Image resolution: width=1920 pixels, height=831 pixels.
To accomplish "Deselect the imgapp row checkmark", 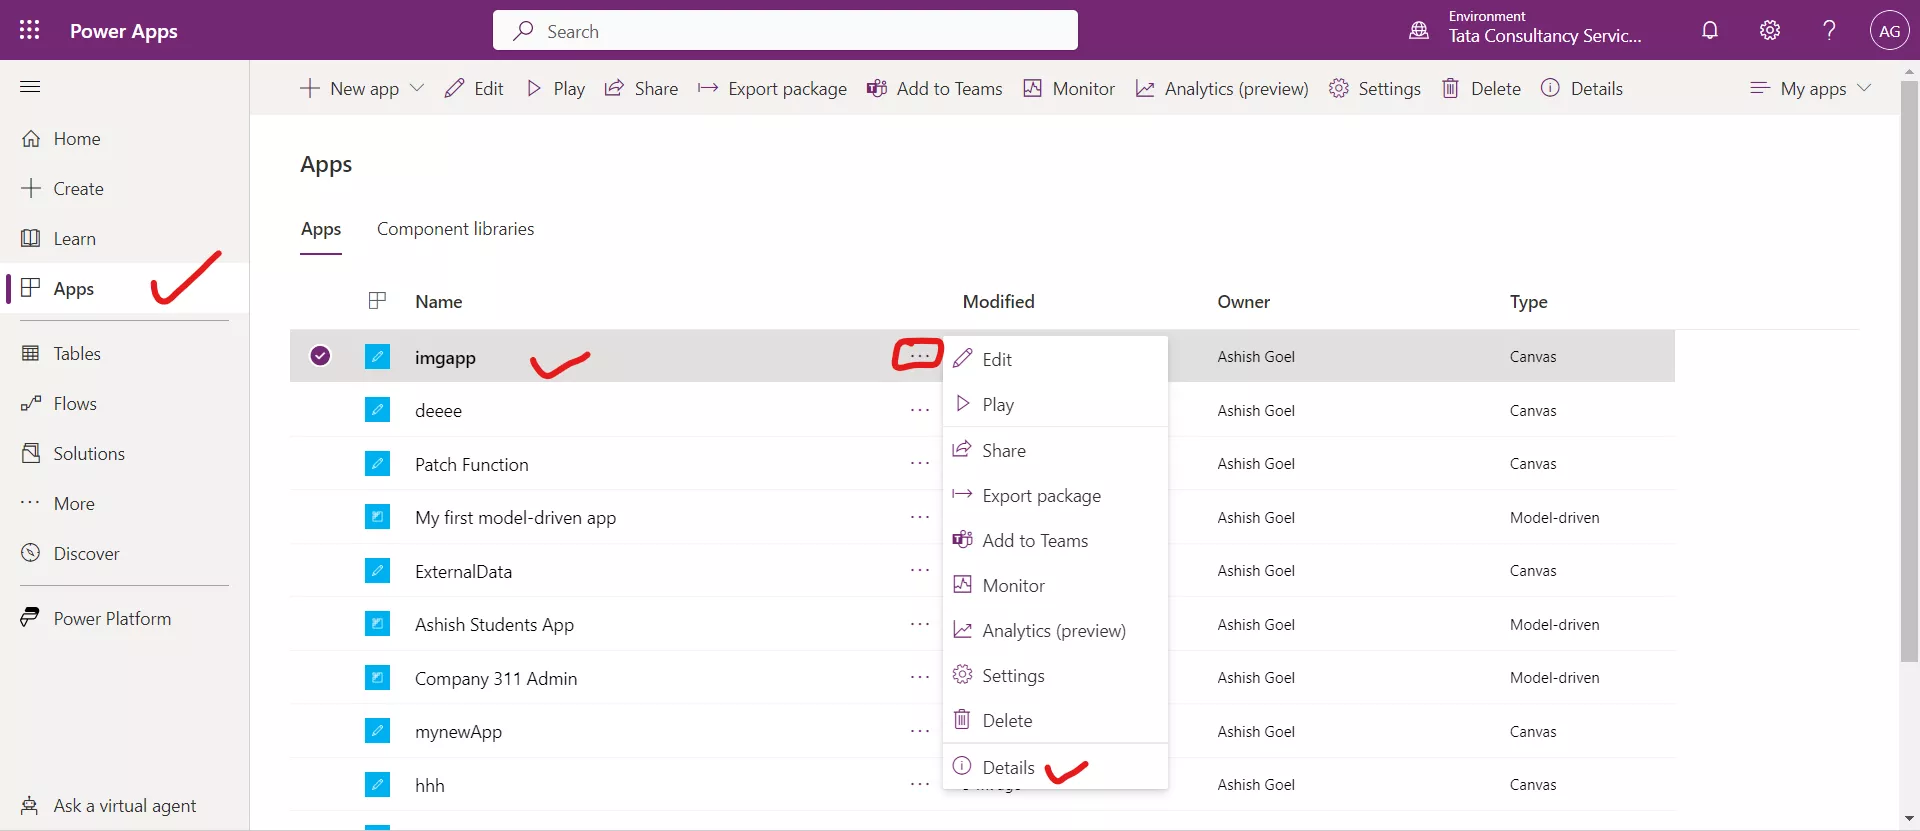I will [320, 355].
